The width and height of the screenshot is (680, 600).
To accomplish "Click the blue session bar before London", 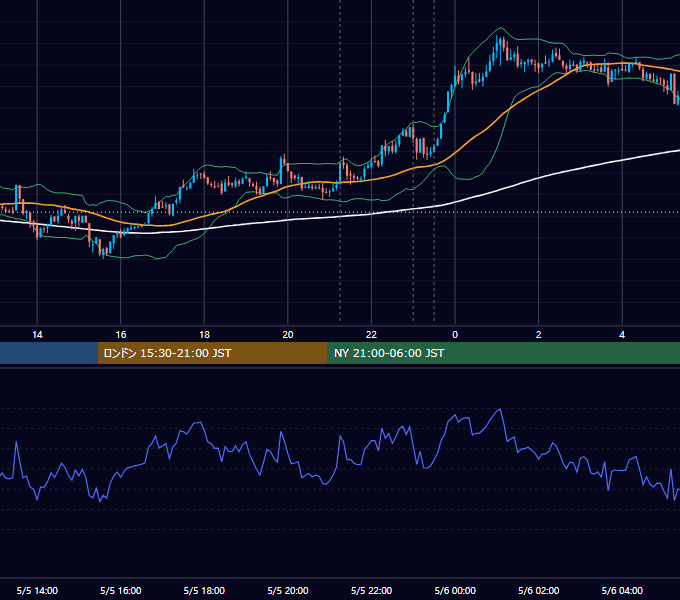I will click(x=49, y=353).
